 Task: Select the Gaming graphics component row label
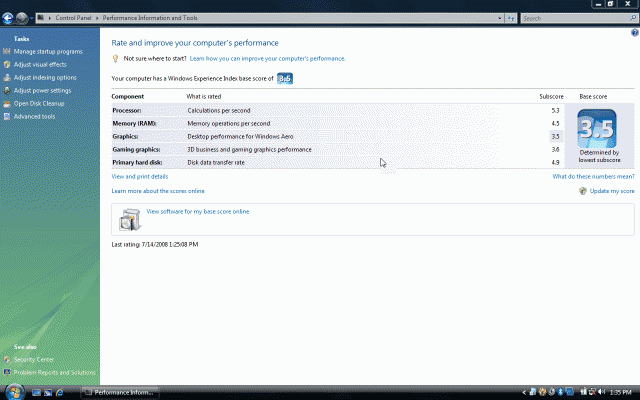[x=136, y=150]
